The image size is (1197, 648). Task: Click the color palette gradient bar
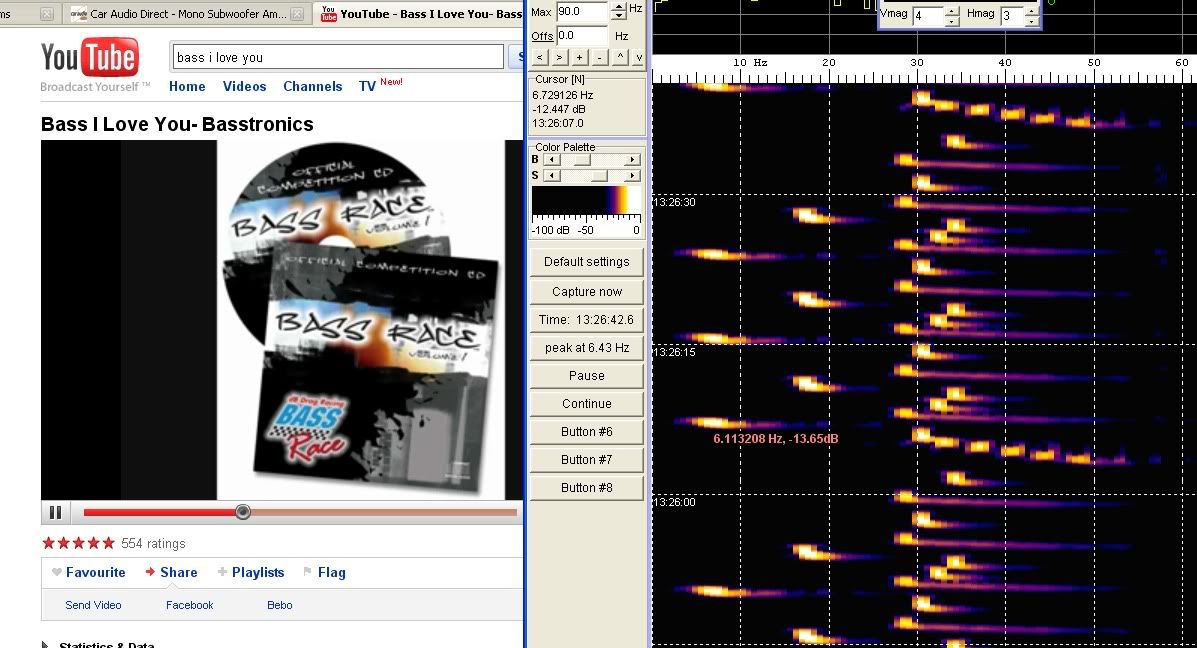pyautogui.click(x=586, y=201)
